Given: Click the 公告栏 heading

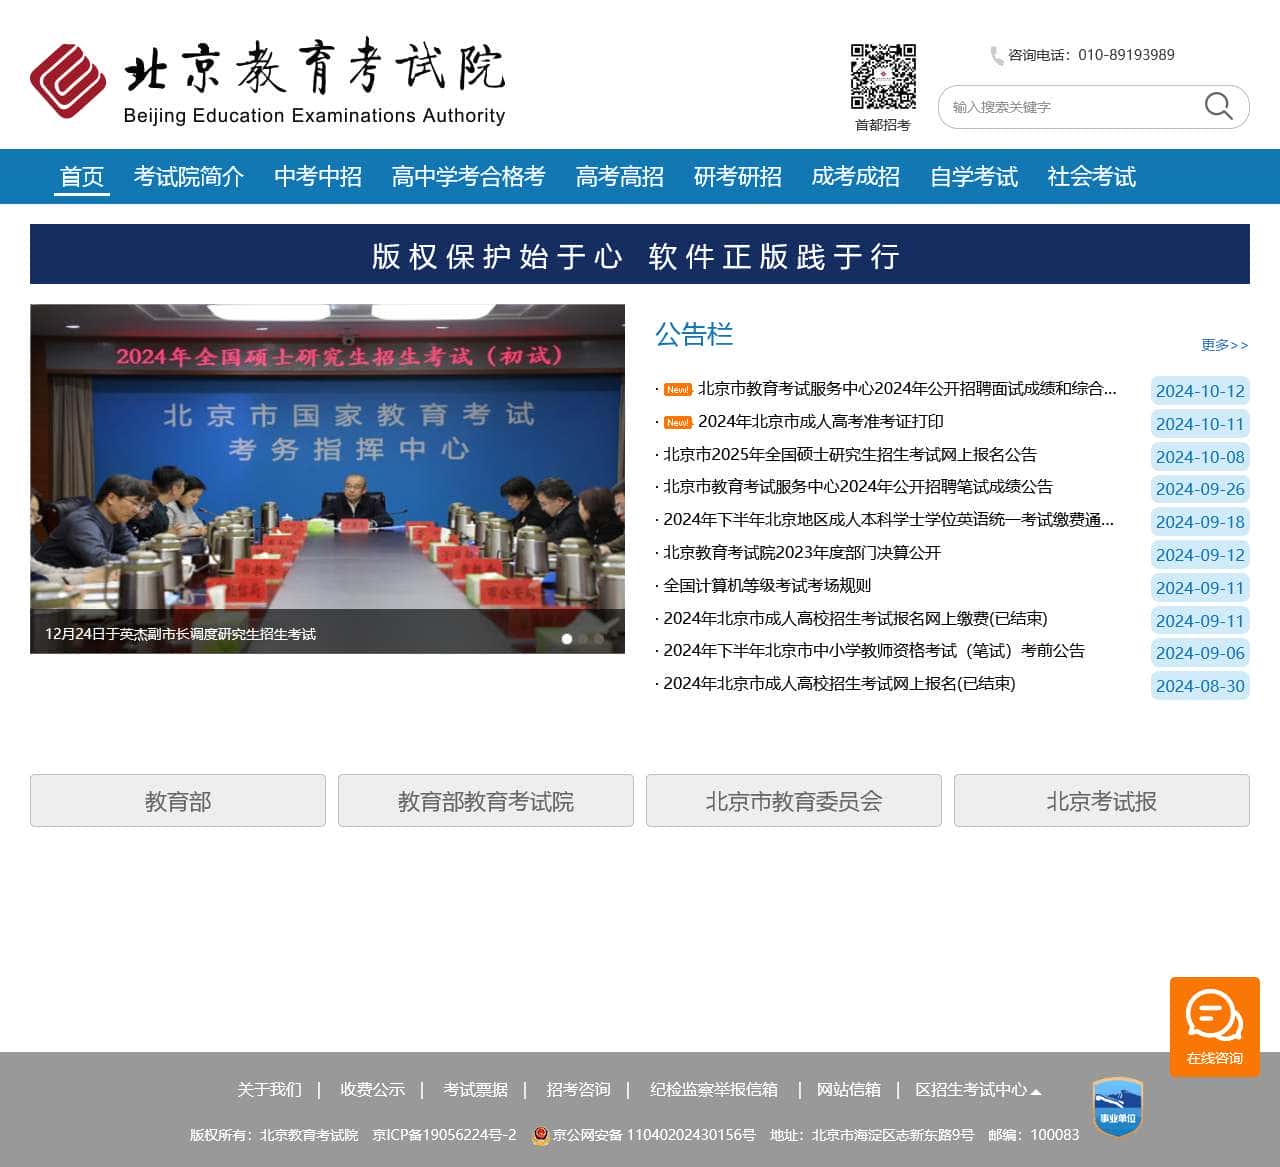Looking at the screenshot, I should [694, 334].
